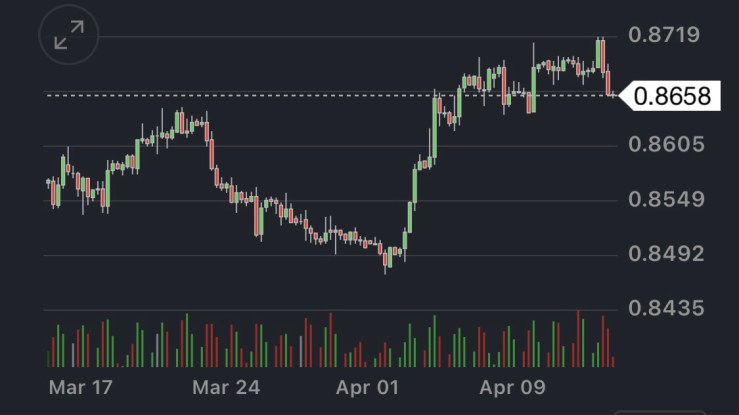Image resolution: width=739 pixels, height=415 pixels.
Task: Select the 0.8435 price axis label
Action: pyautogui.click(x=663, y=308)
